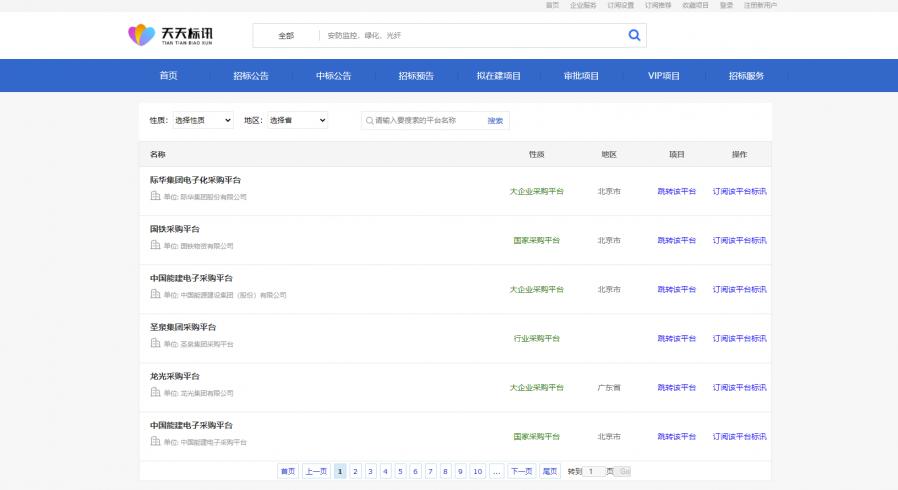898x490 pixels.
Task: Select 拟在建项目 from the main menu
Action: [x=498, y=76]
